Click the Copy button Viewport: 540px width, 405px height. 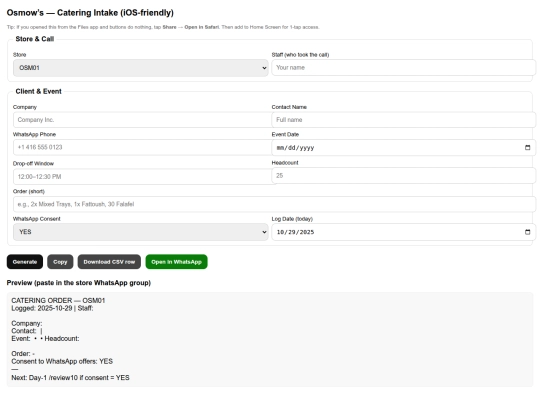pos(60,262)
